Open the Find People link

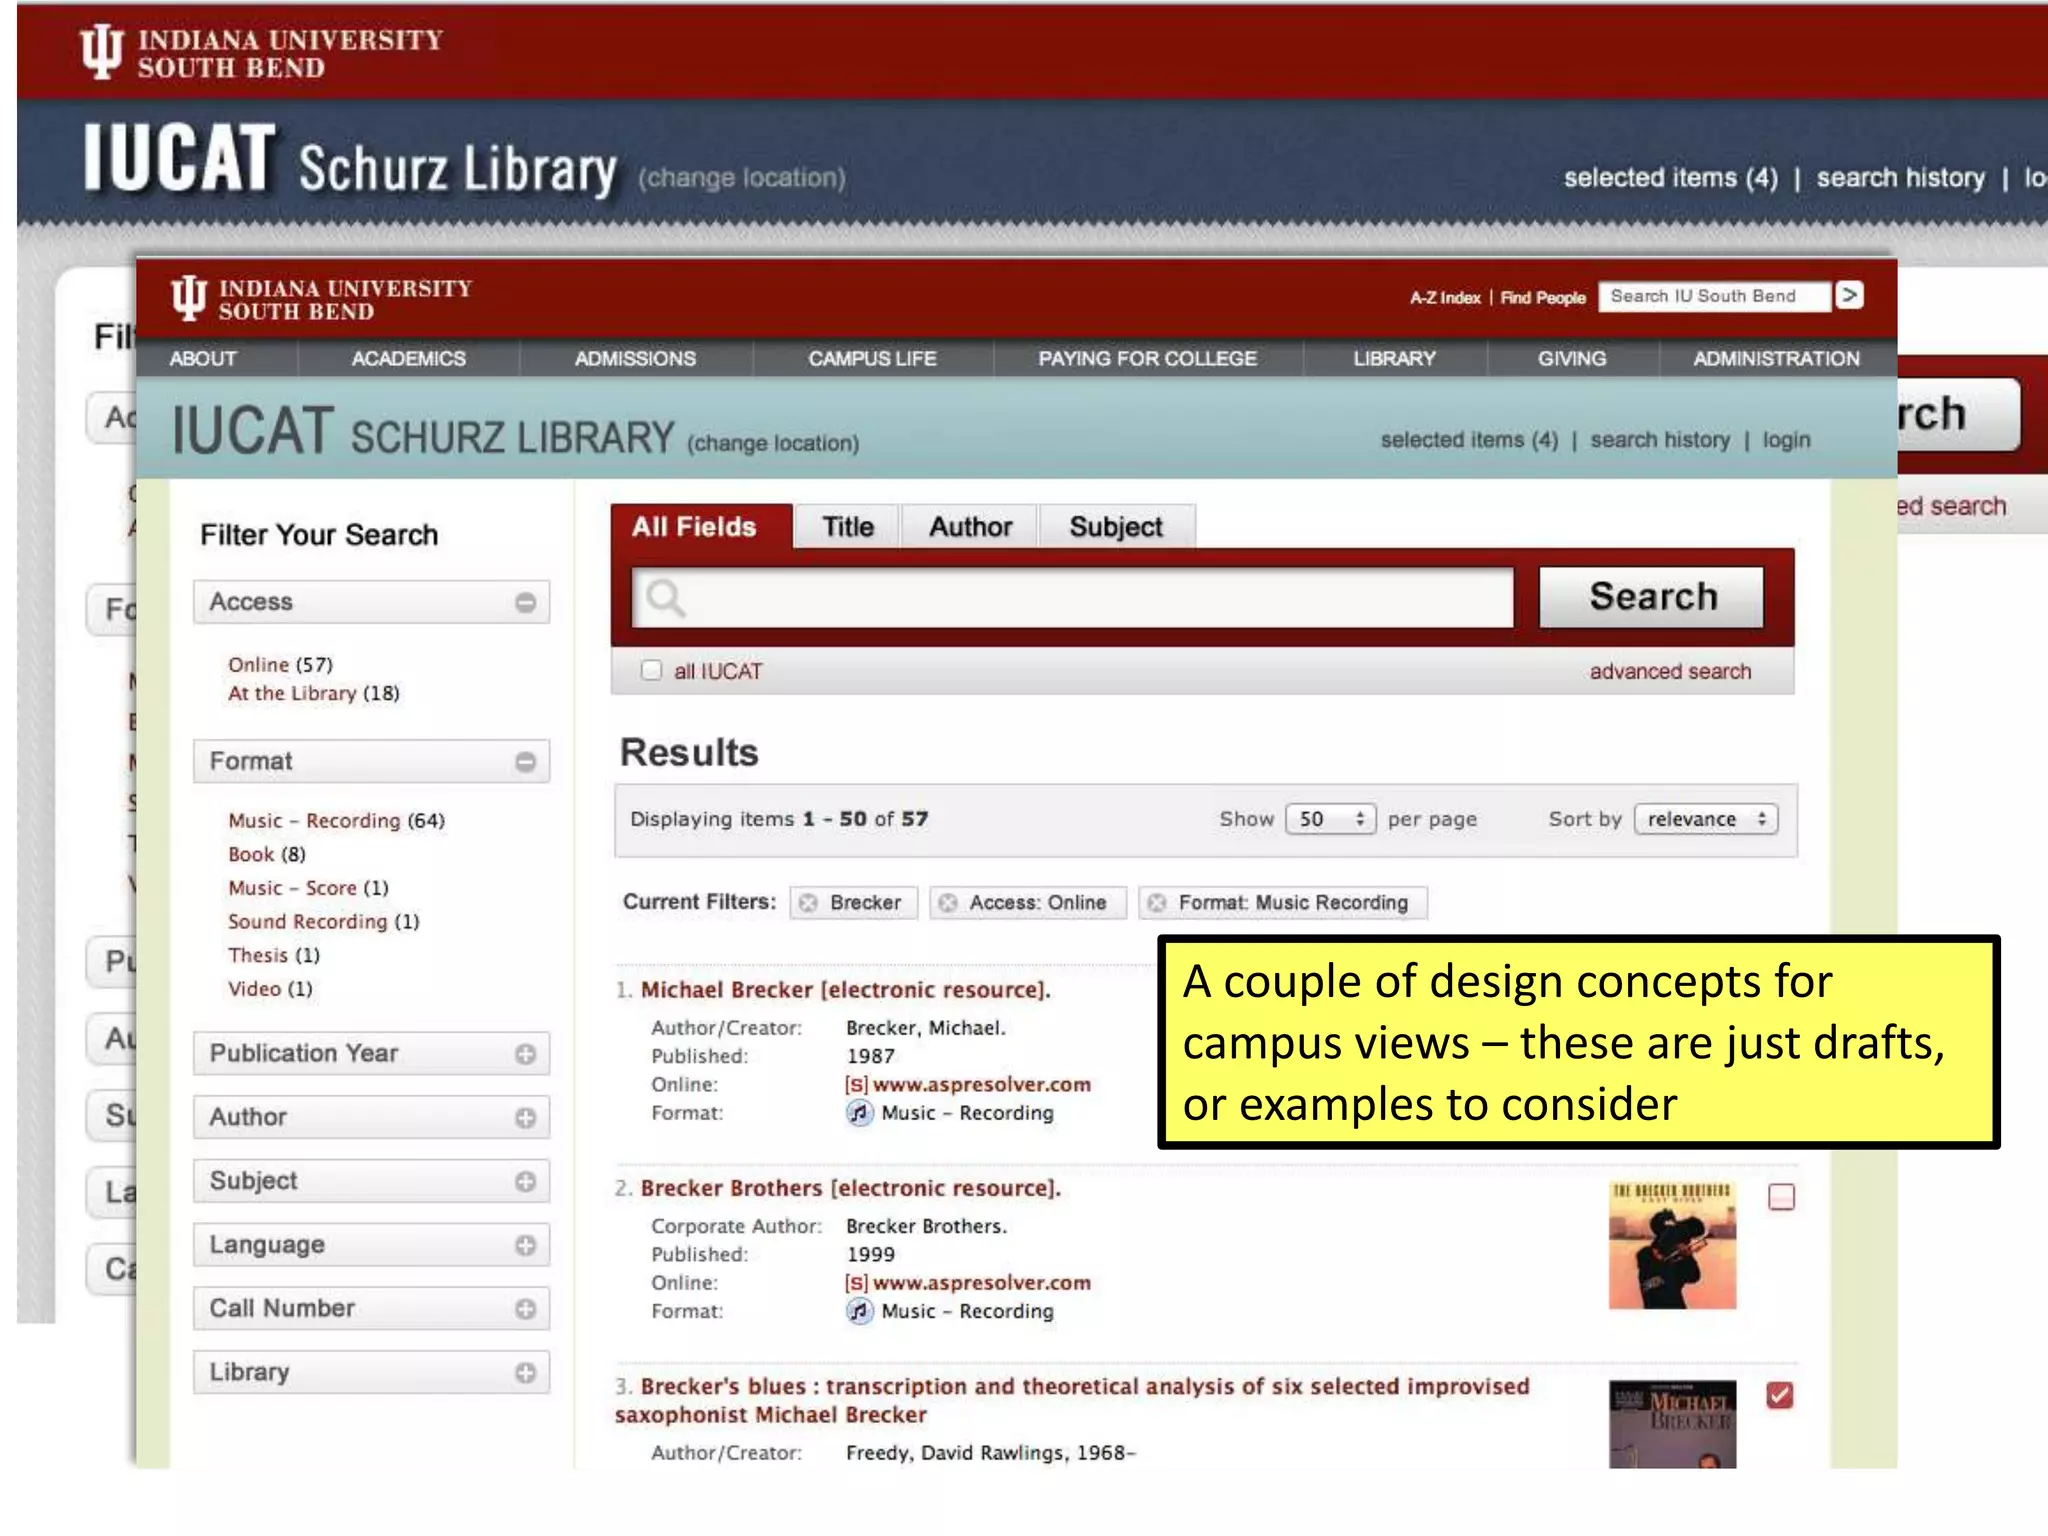(x=1542, y=297)
